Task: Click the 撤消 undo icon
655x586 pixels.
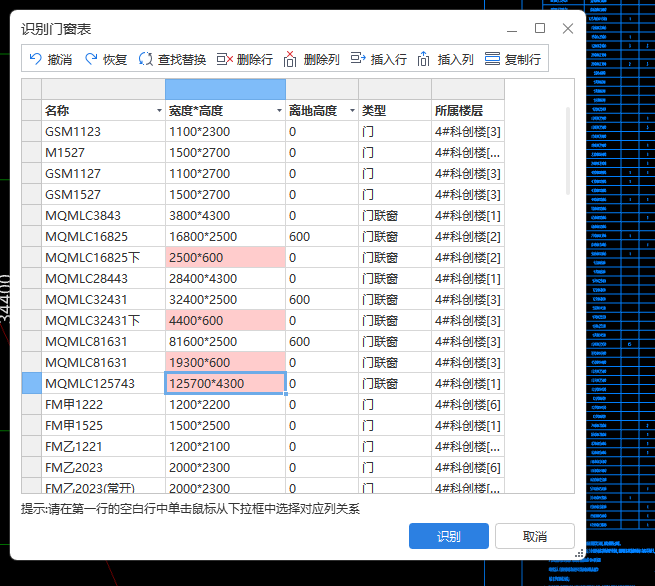Action: [36, 59]
